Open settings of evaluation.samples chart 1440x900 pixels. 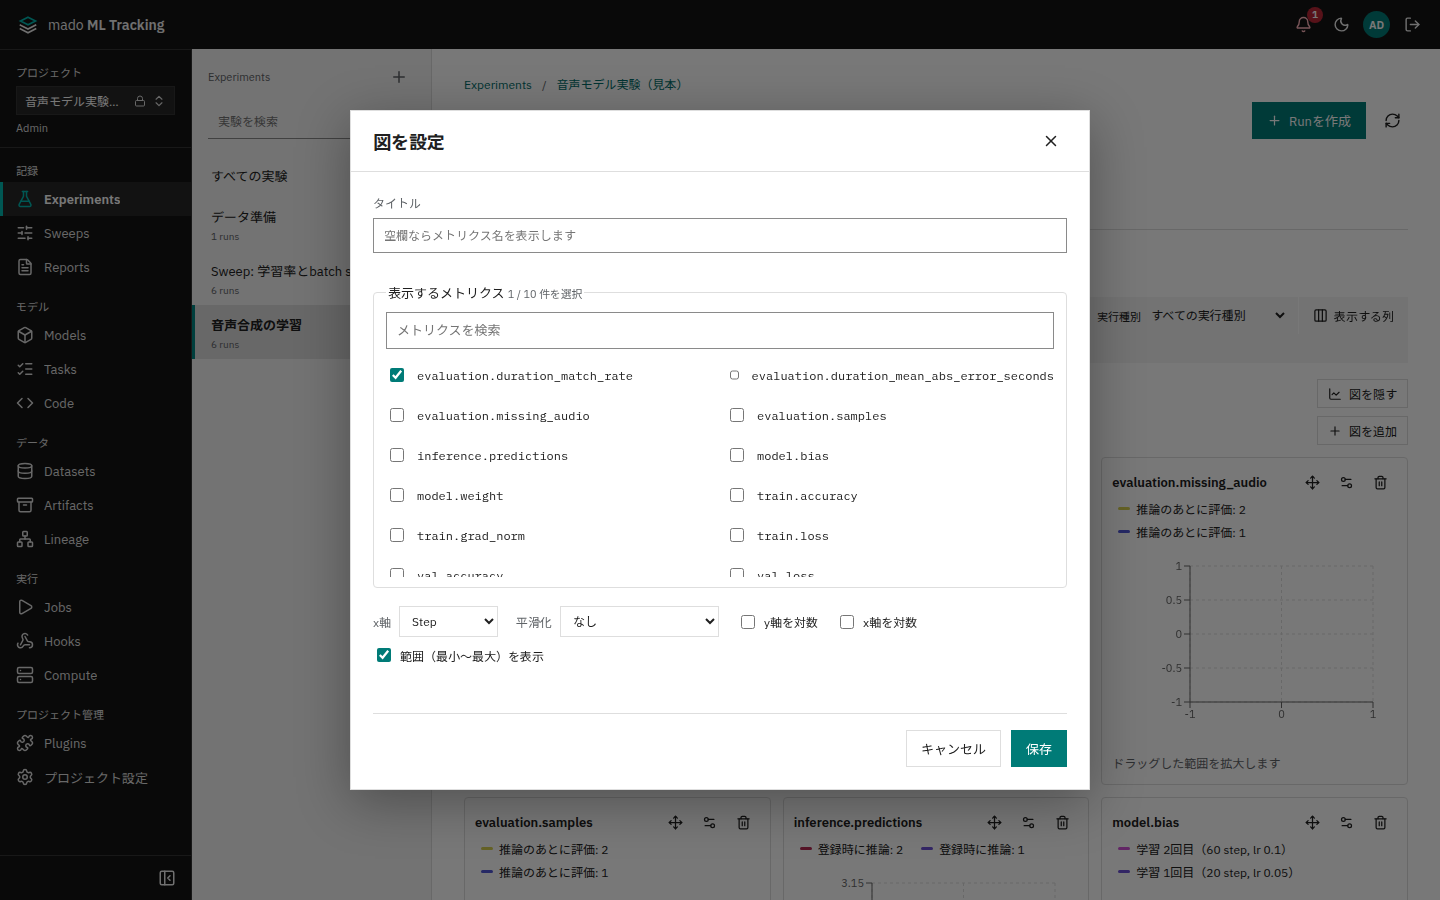pyautogui.click(x=710, y=823)
